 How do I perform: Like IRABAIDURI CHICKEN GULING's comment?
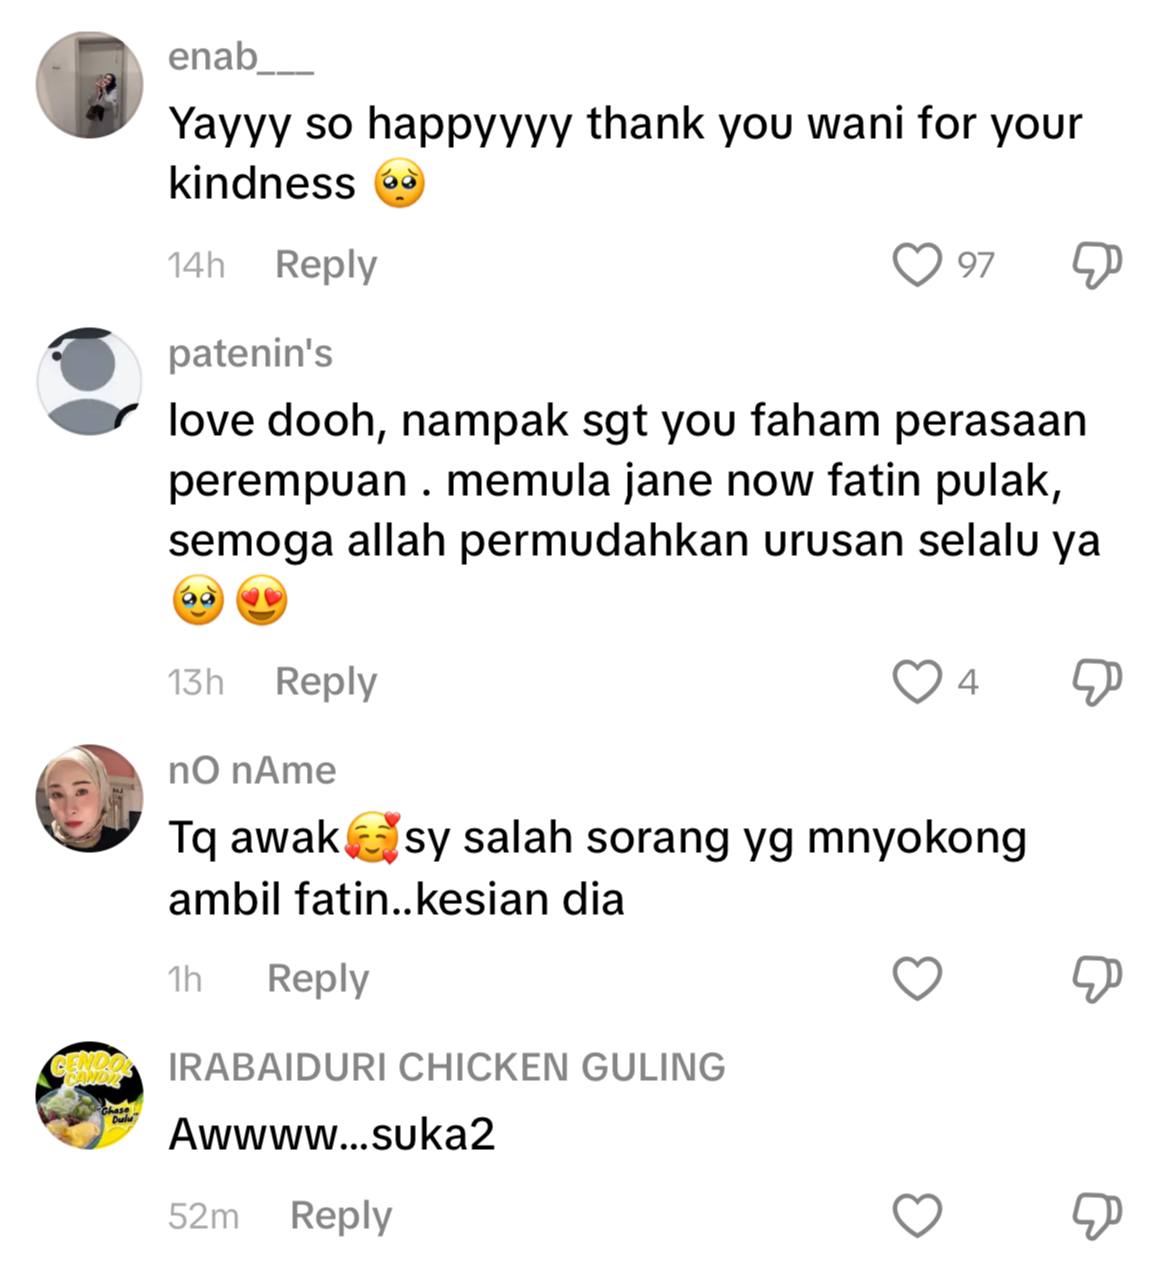[917, 1215]
